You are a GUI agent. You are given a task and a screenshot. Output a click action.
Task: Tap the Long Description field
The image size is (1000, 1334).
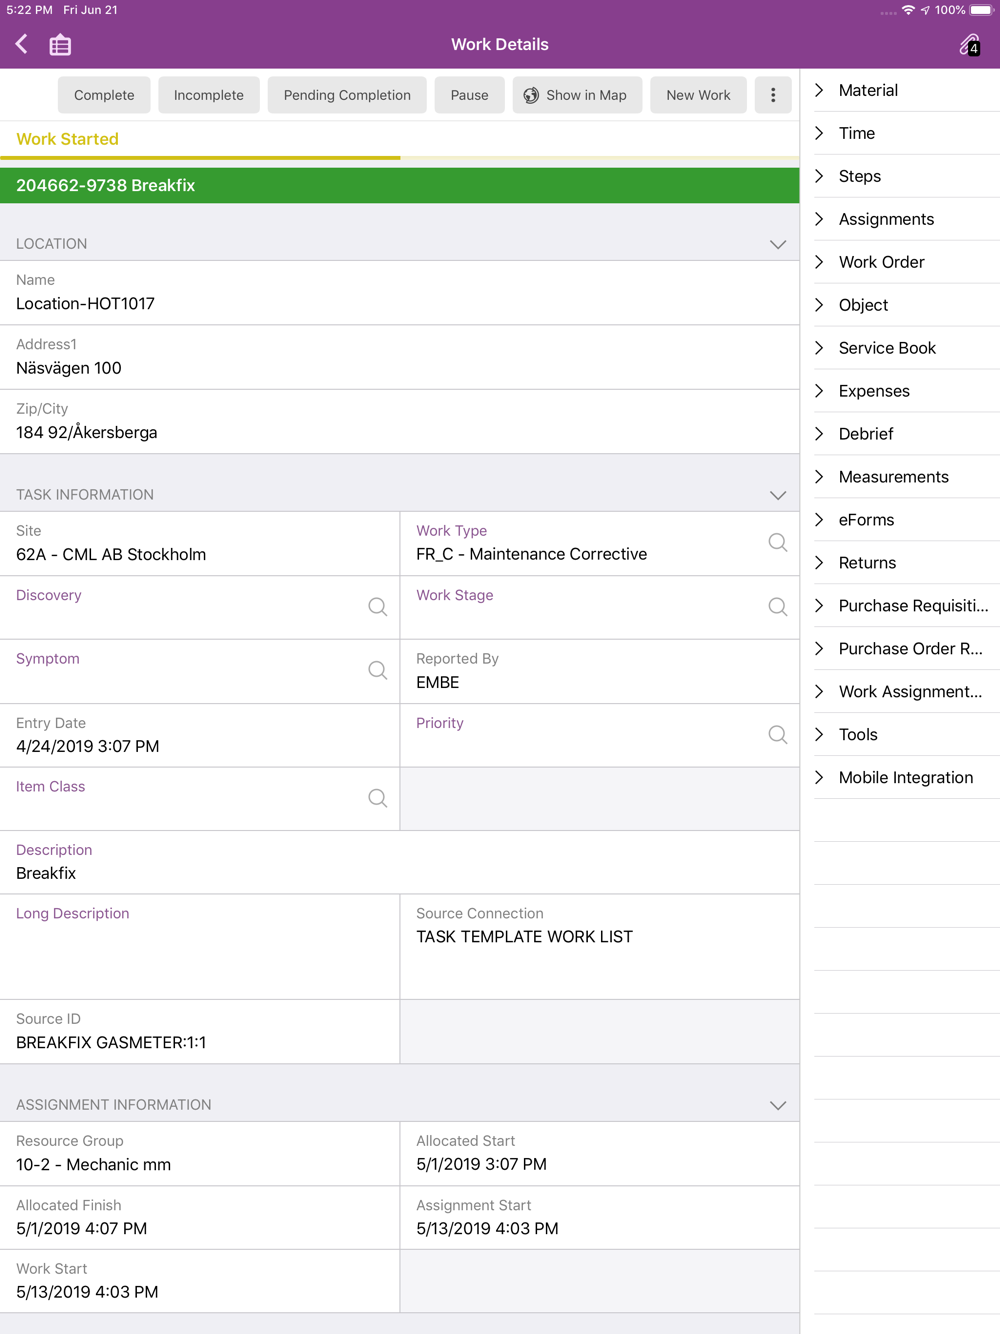pos(200,947)
